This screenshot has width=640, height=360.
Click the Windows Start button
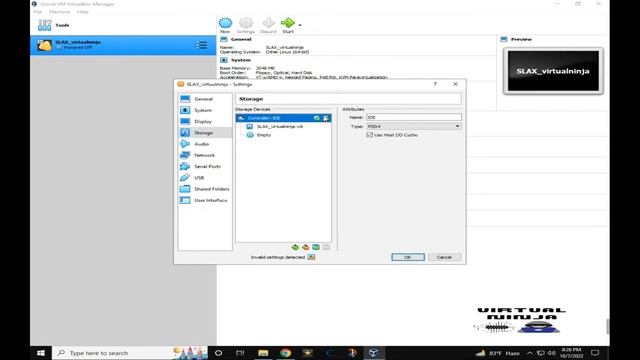(x=41, y=353)
